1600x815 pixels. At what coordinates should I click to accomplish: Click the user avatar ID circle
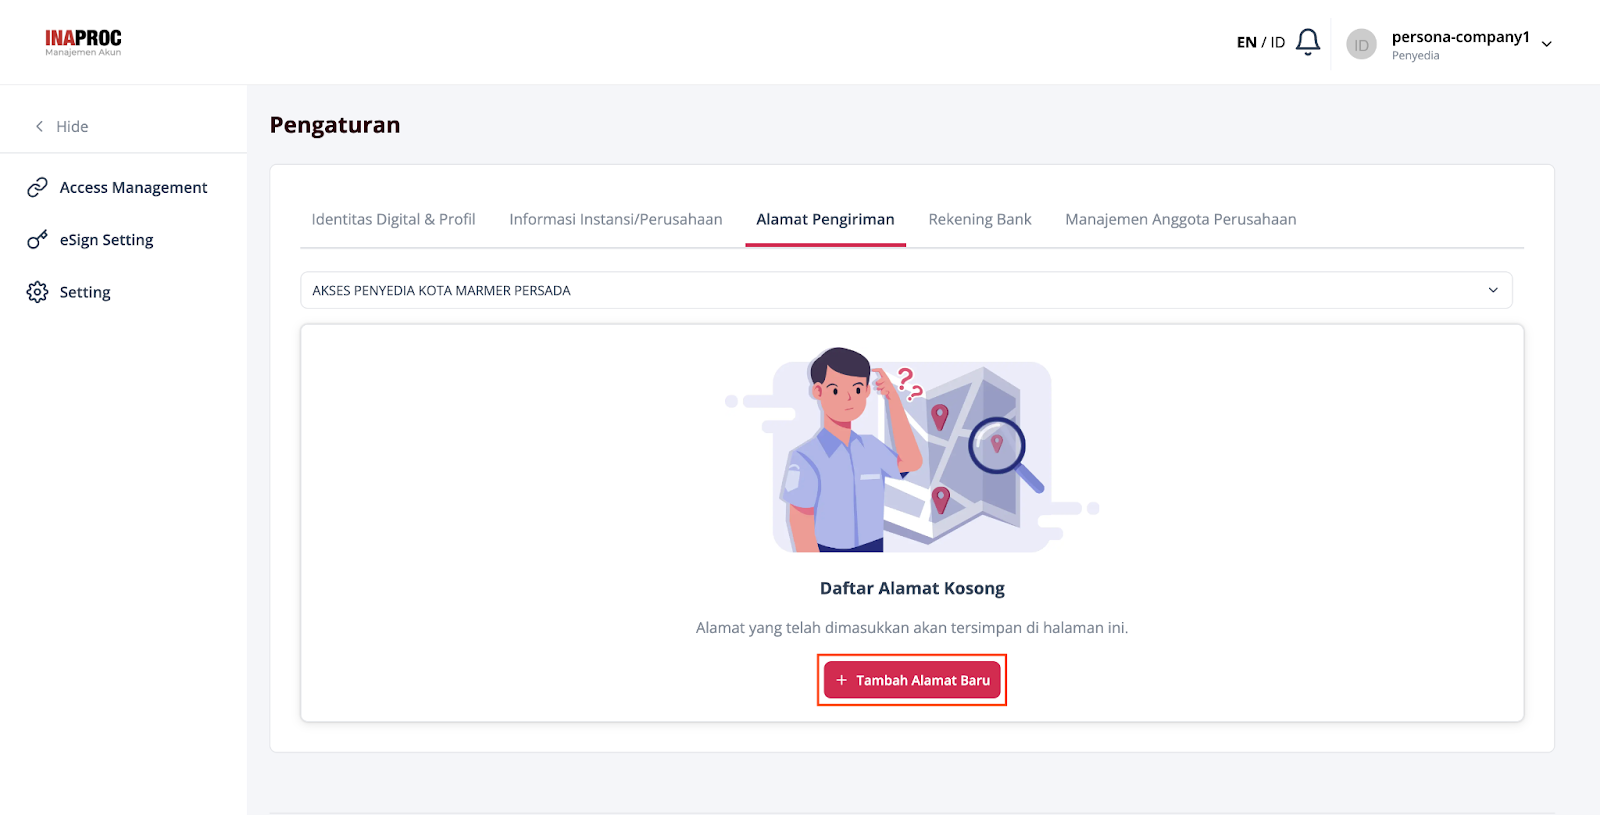(x=1361, y=44)
